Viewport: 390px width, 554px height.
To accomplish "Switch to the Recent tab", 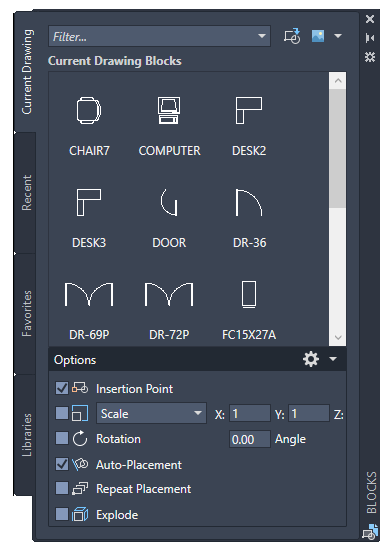I will pos(26,193).
